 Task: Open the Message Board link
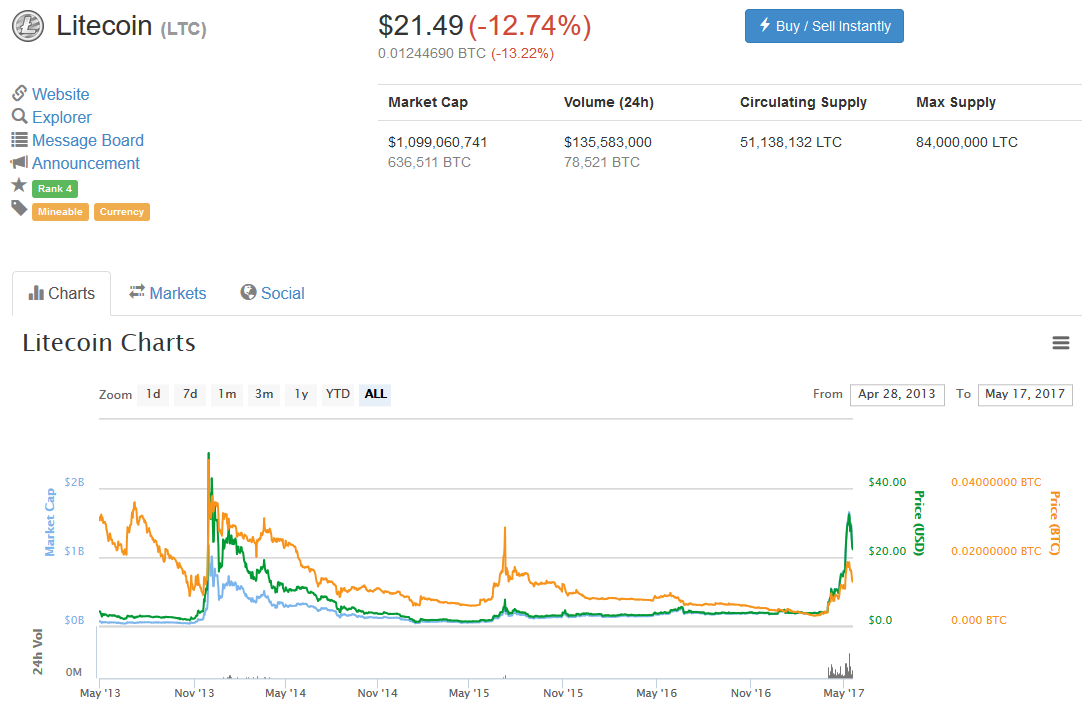(88, 140)
